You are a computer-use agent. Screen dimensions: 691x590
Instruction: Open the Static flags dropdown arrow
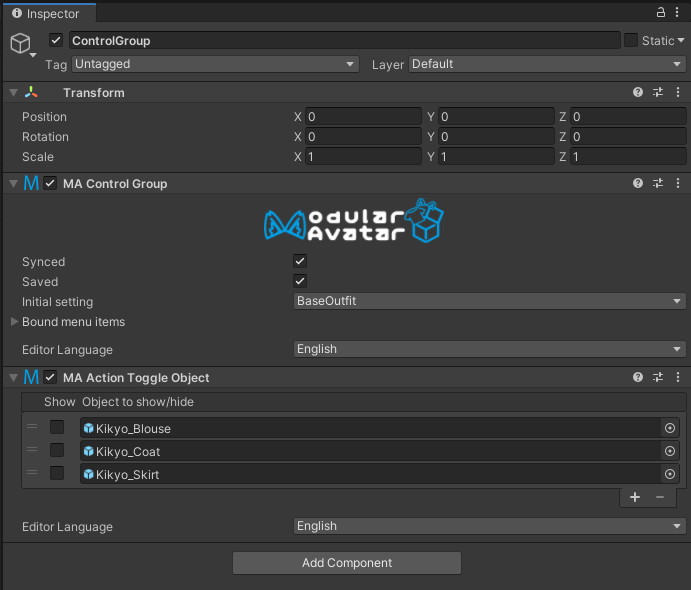[681, 40]
